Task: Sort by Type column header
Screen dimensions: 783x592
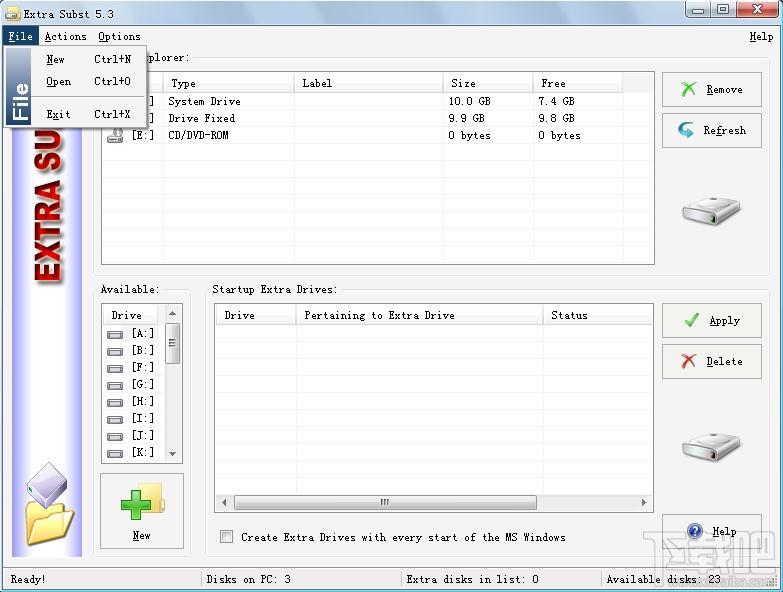Action: [x=229, y=83]
